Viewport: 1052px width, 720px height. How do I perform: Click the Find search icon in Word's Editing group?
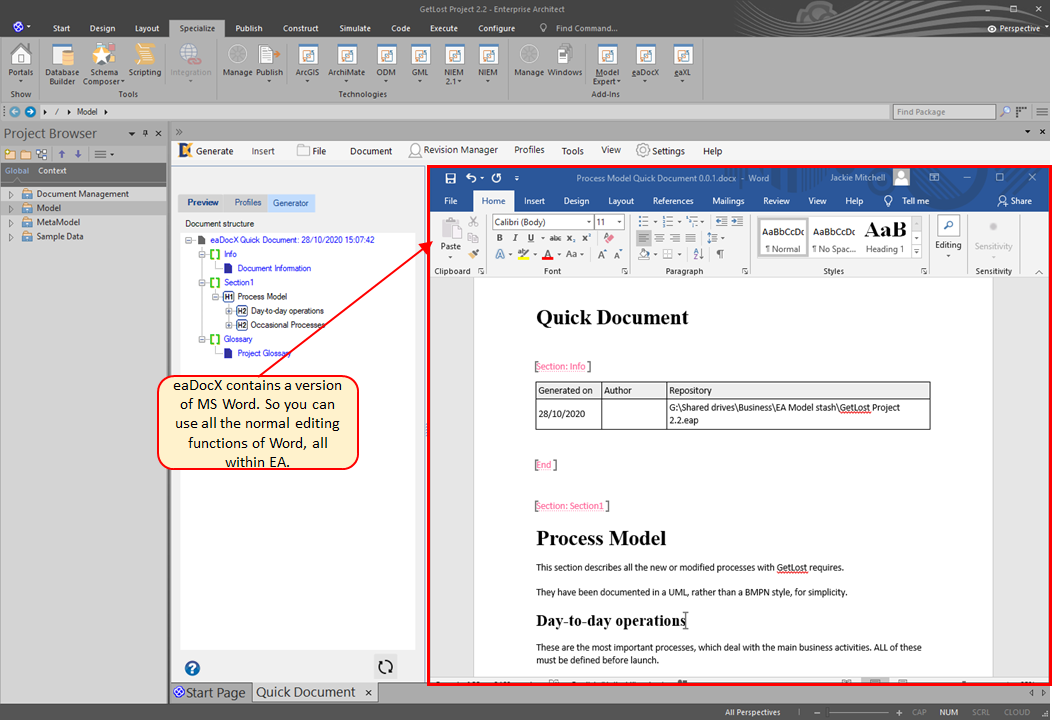click(x=948, y=226)
